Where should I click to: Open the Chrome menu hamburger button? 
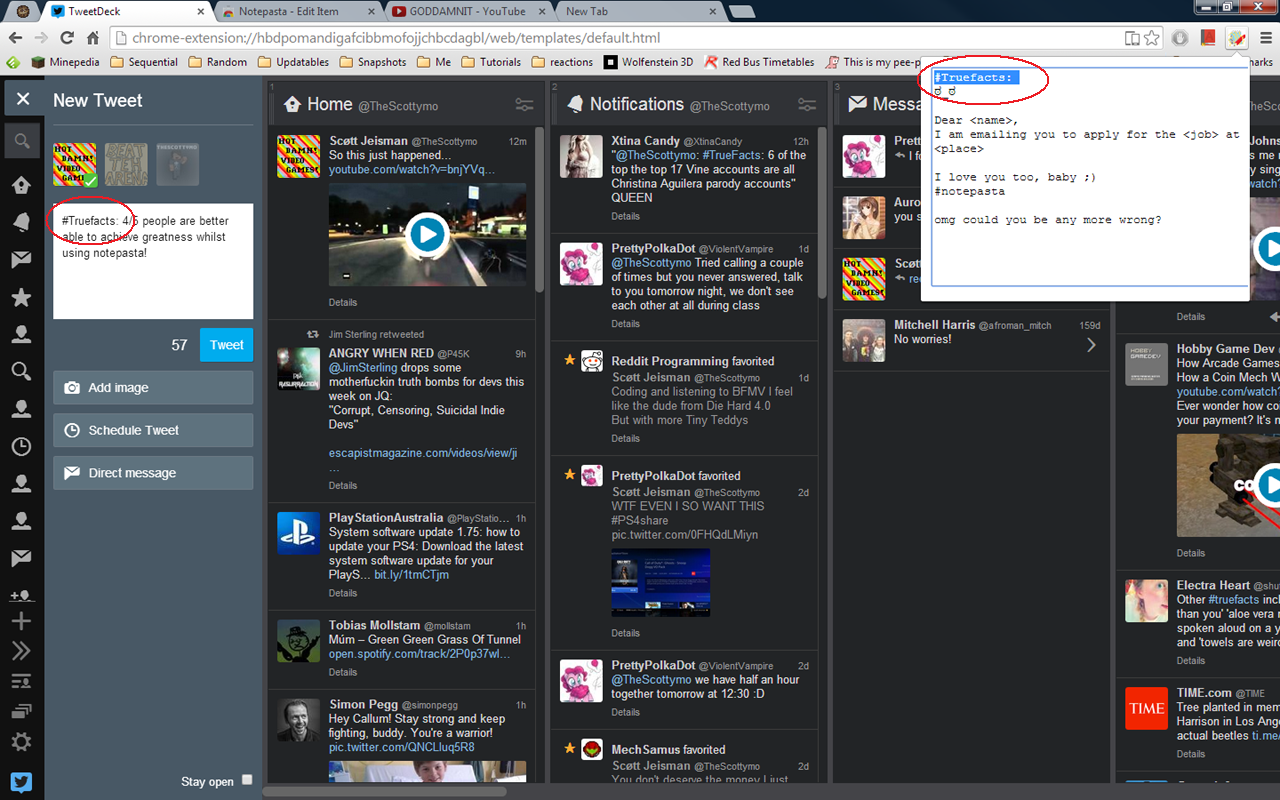(x=1266, y=38)
